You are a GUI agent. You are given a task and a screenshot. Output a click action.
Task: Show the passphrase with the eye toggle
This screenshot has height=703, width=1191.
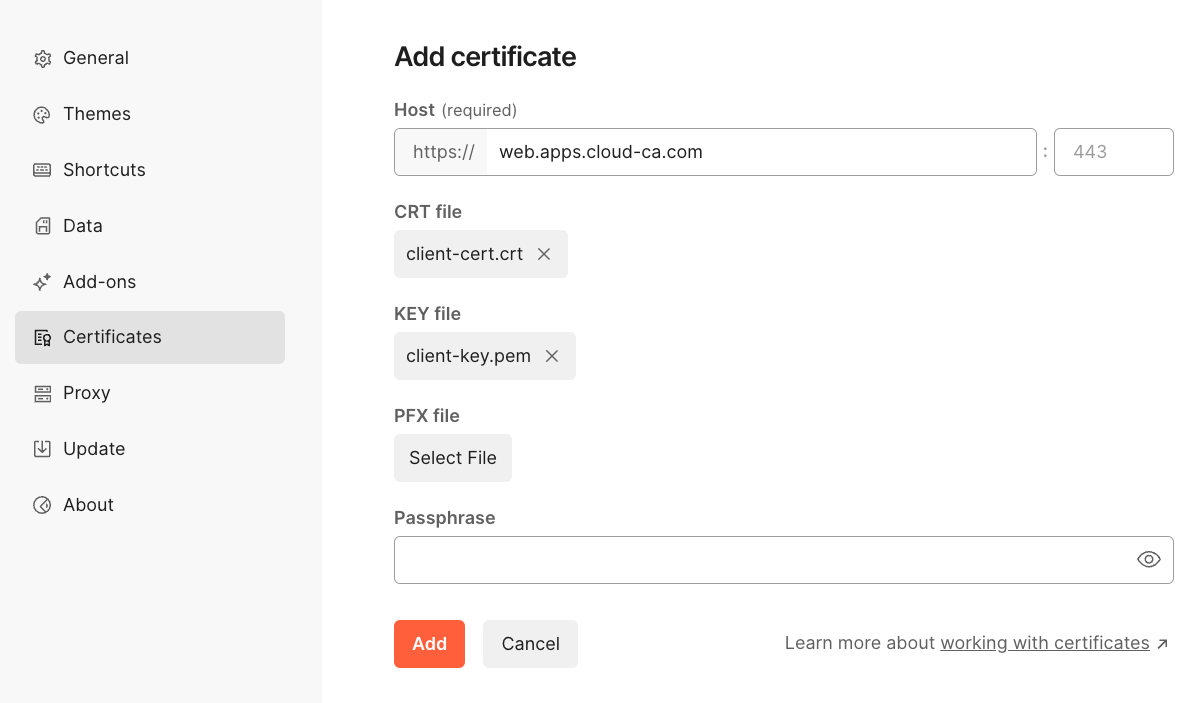tap(1148, 559)
